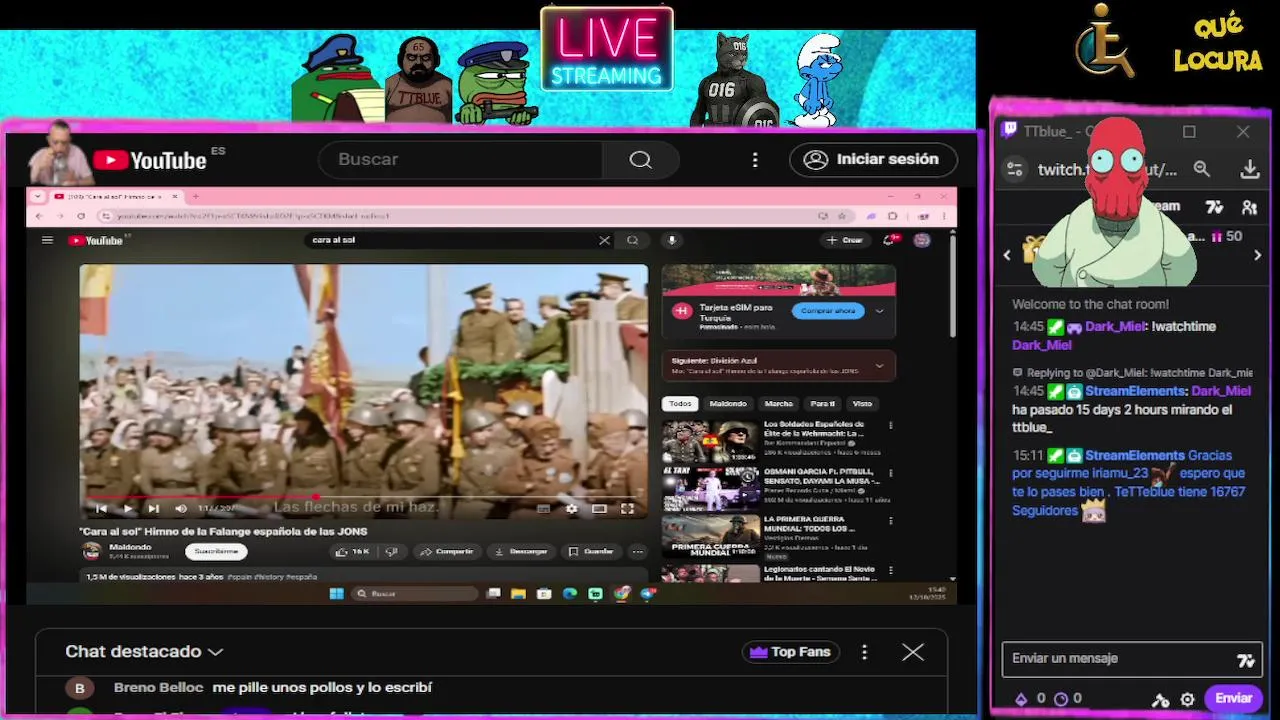Open the Maldonado channel avatar
This screenshot has width=1280, height=720.
coord(92,551)
